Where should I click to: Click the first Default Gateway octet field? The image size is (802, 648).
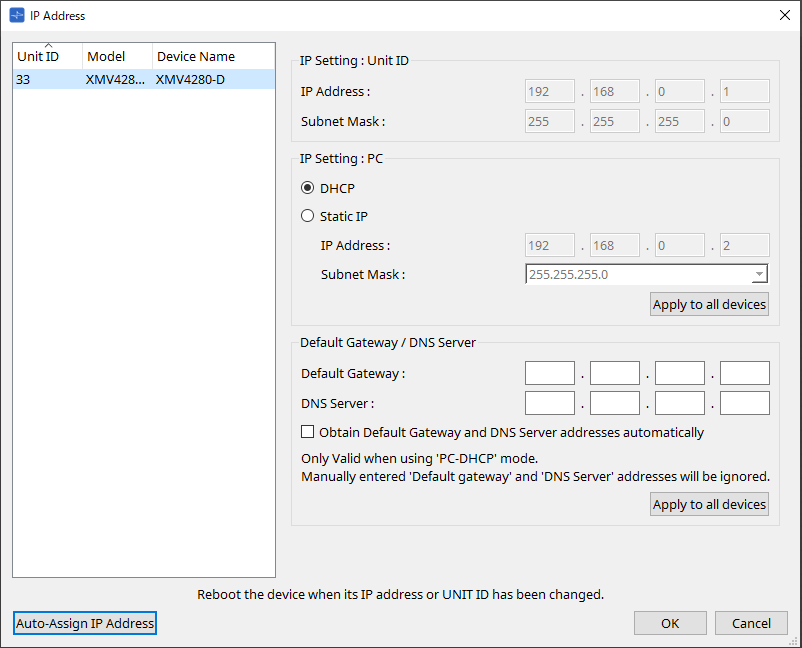tap(550, 373)
